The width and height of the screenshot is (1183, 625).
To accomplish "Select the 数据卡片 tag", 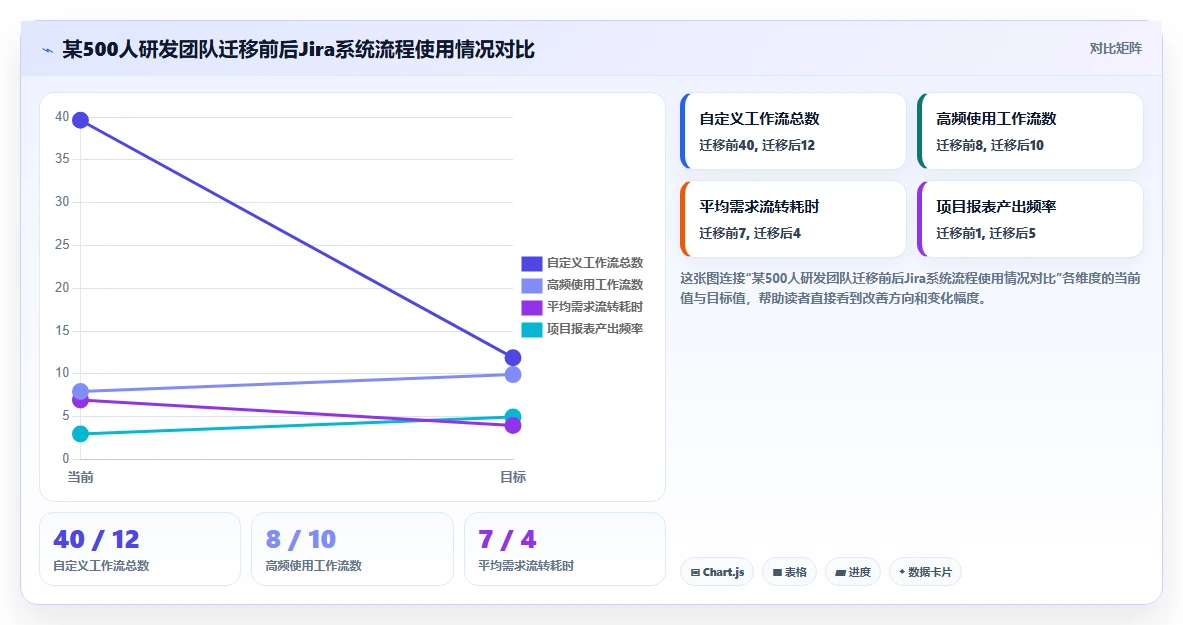I will pyautogui.click(x=925, y=572).
